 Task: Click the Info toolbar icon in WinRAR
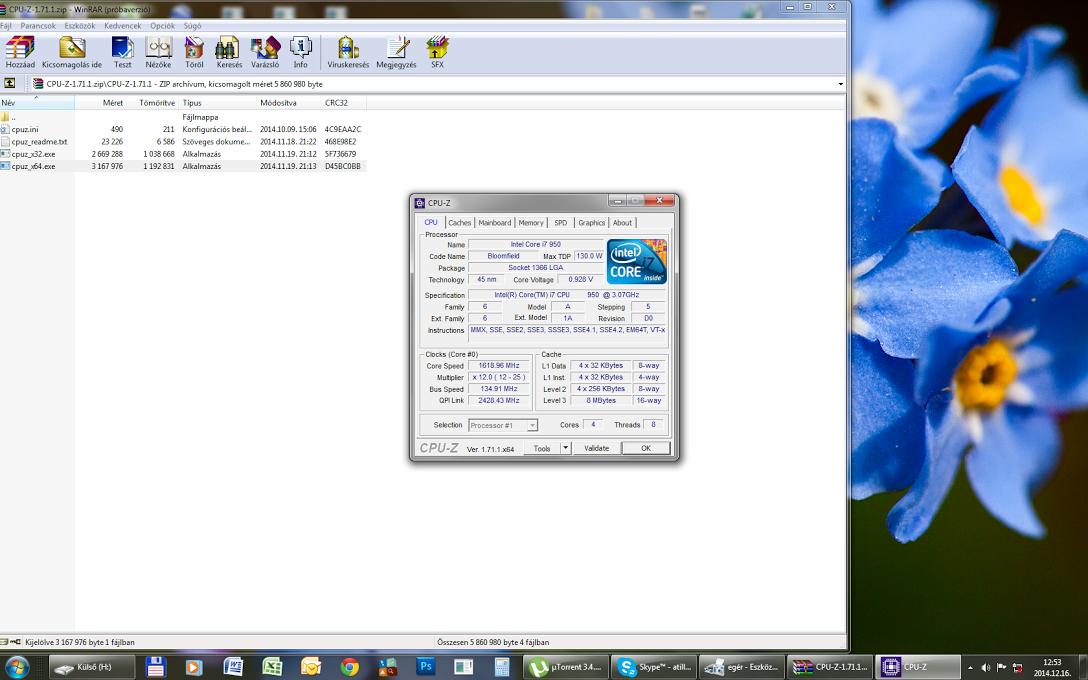tap(300, 53)
